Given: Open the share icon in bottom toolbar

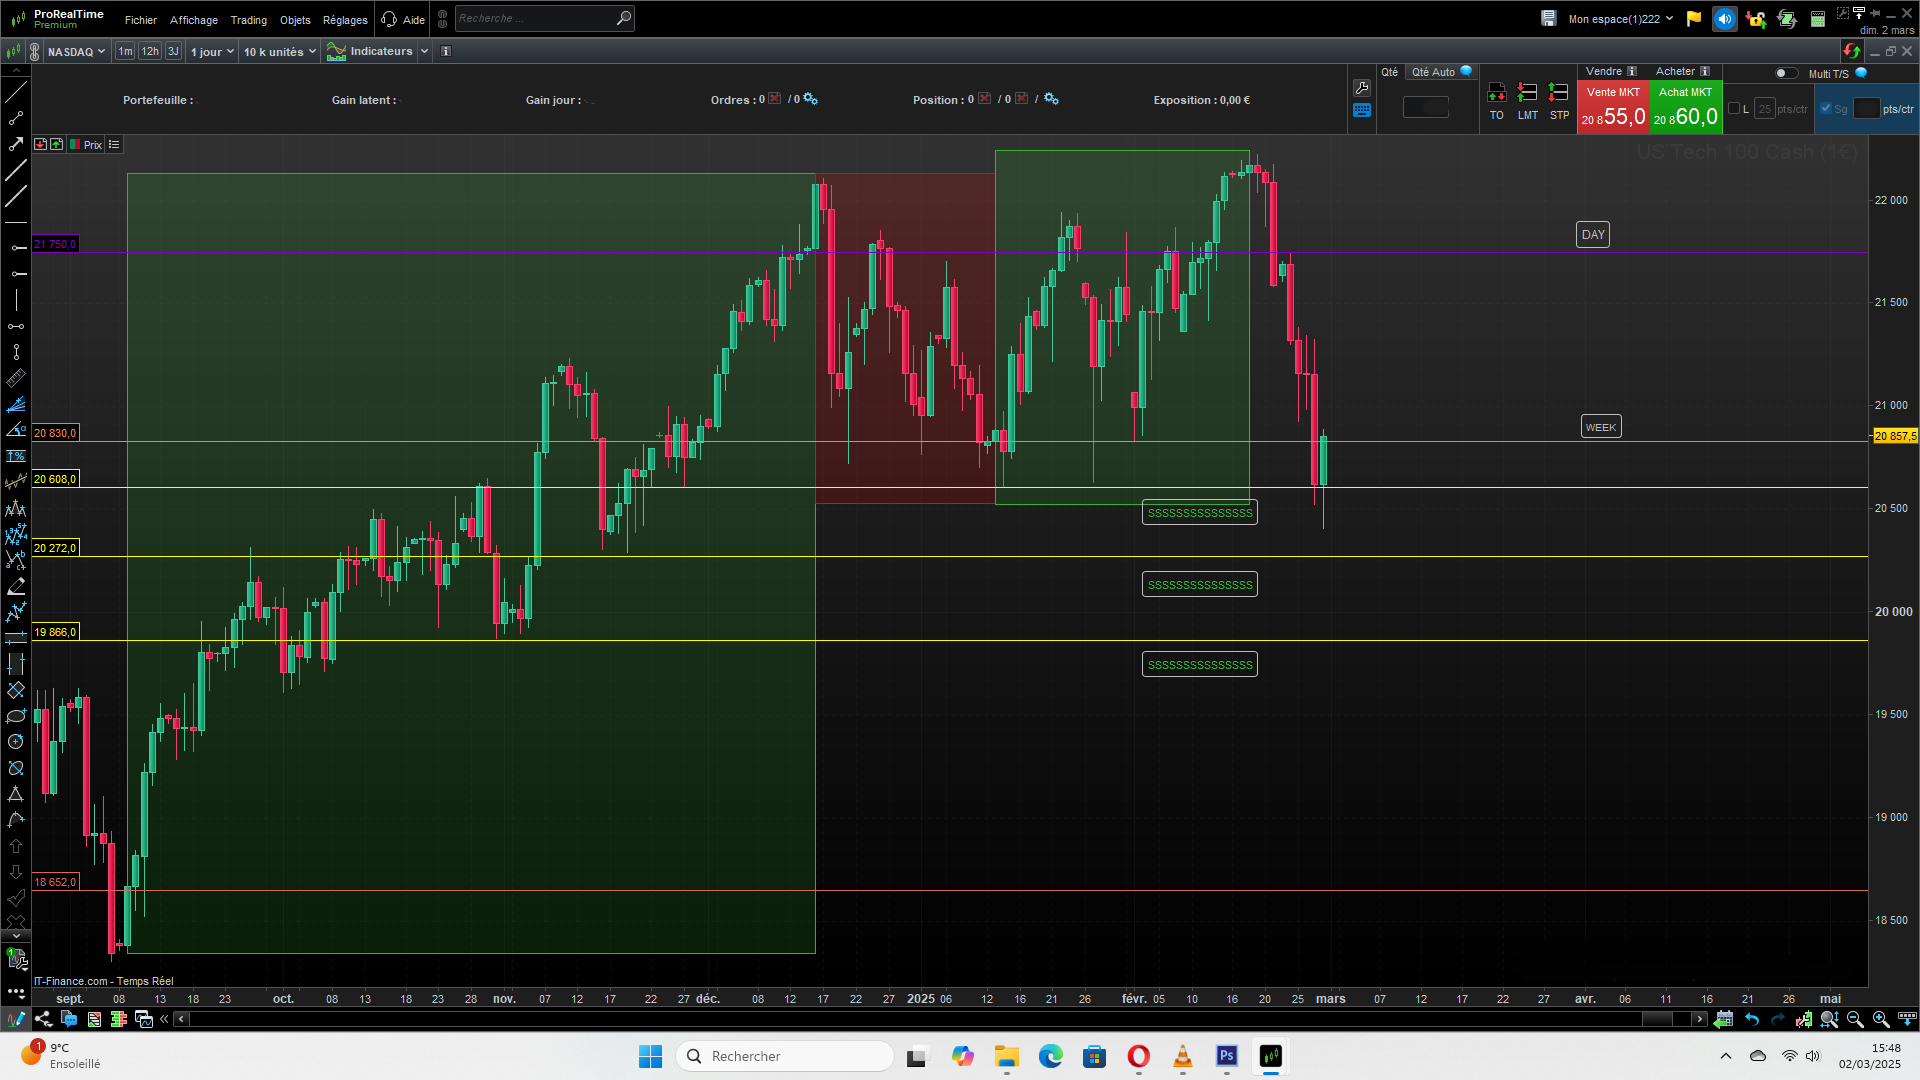Looking at the screenshot, I should [x=43, y=1019].
